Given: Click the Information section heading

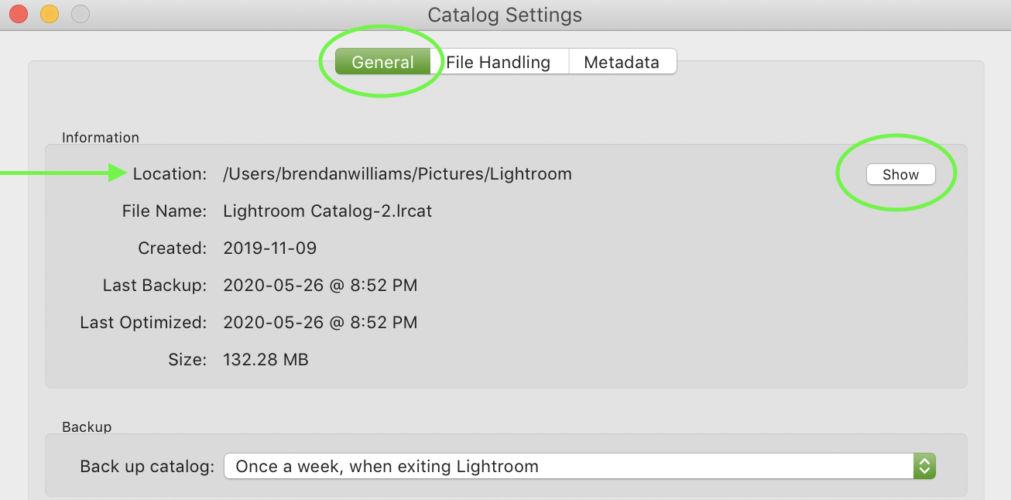Looking at the screenshot, I should click(x=101, y=137).
